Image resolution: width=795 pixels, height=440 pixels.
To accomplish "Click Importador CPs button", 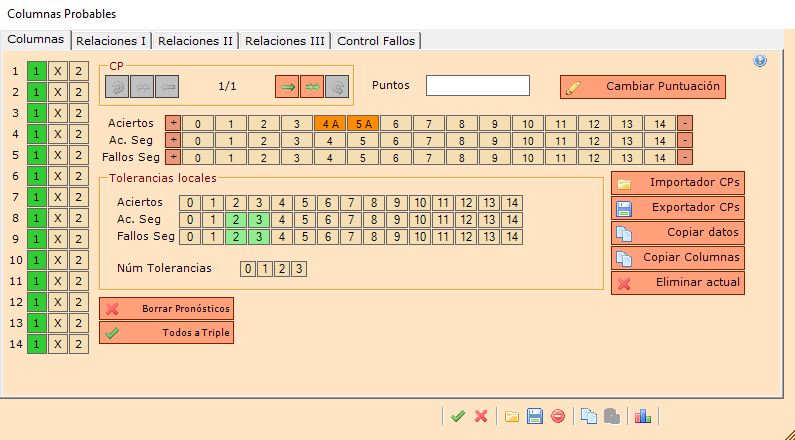I will [678, 183].
